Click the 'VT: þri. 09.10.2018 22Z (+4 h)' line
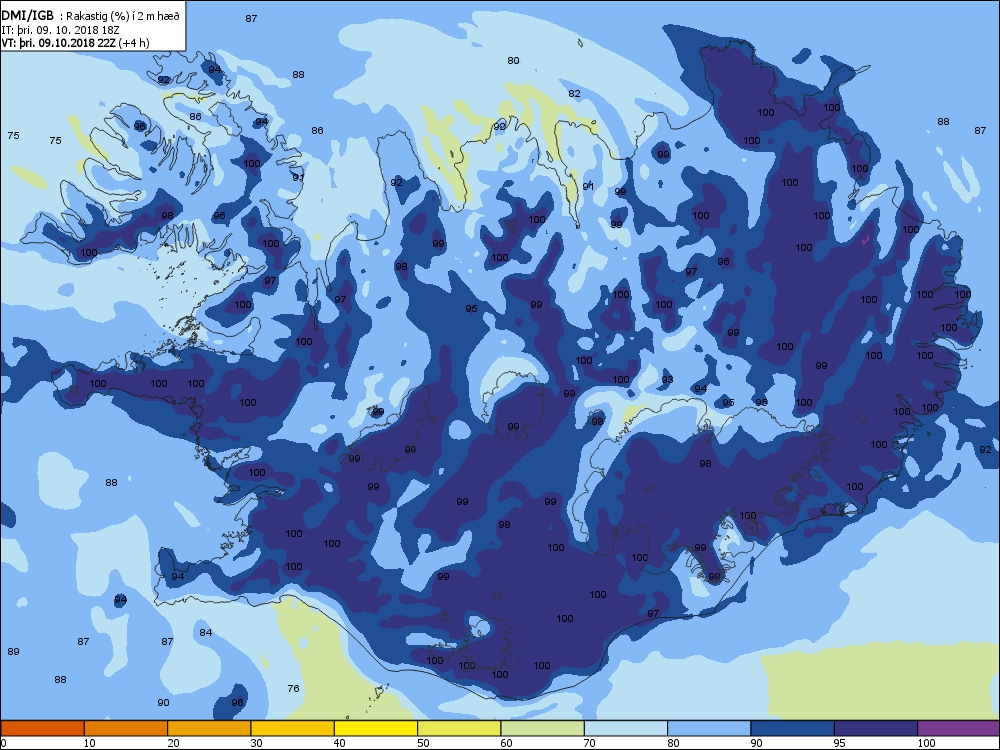The width and height of the screenshot is (1000, 750). 75,43
